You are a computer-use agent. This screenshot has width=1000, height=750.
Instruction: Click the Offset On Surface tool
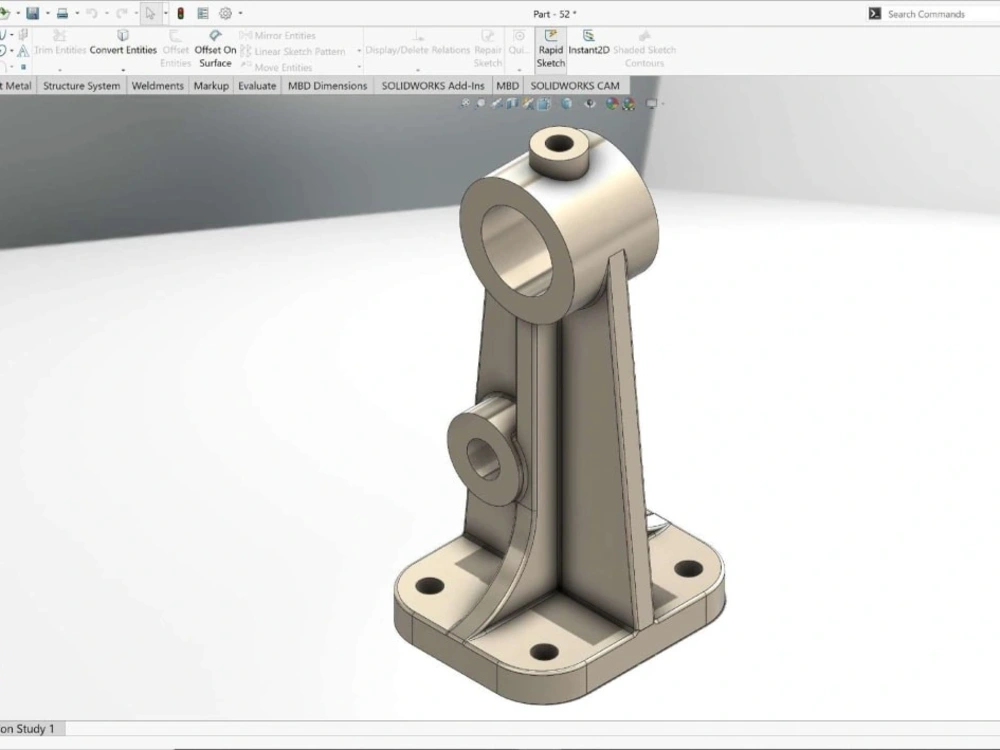click(x=216, y=49)
